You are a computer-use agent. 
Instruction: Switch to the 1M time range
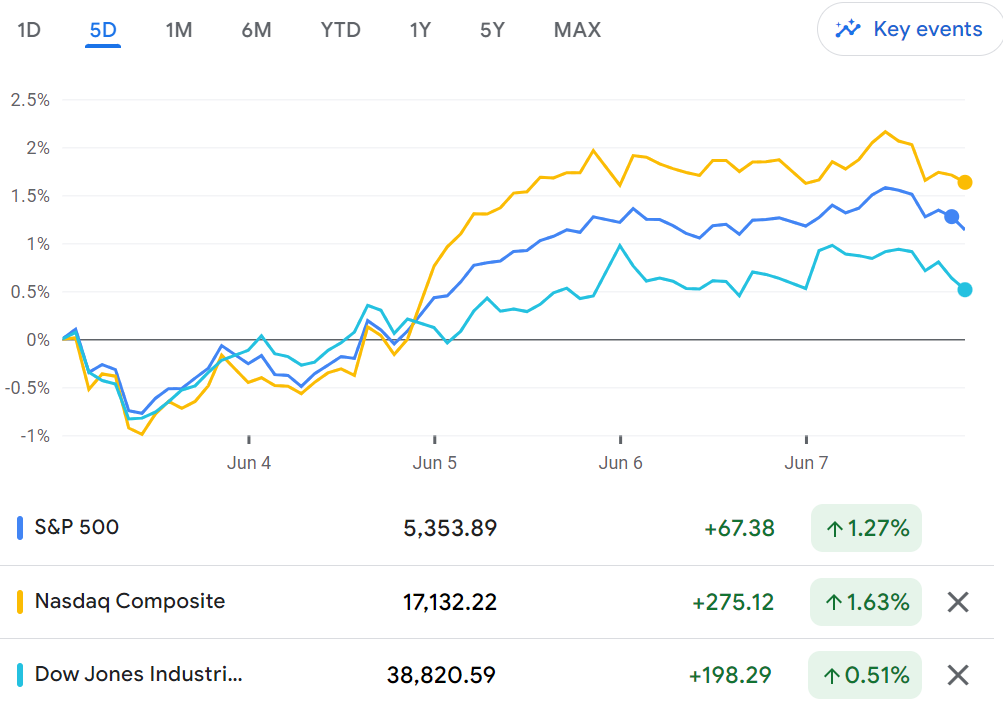click(x=178, y=30)
